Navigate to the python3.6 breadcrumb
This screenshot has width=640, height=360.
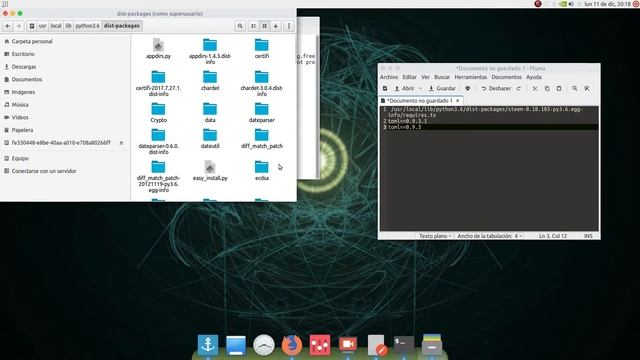(x=87, y=26)
